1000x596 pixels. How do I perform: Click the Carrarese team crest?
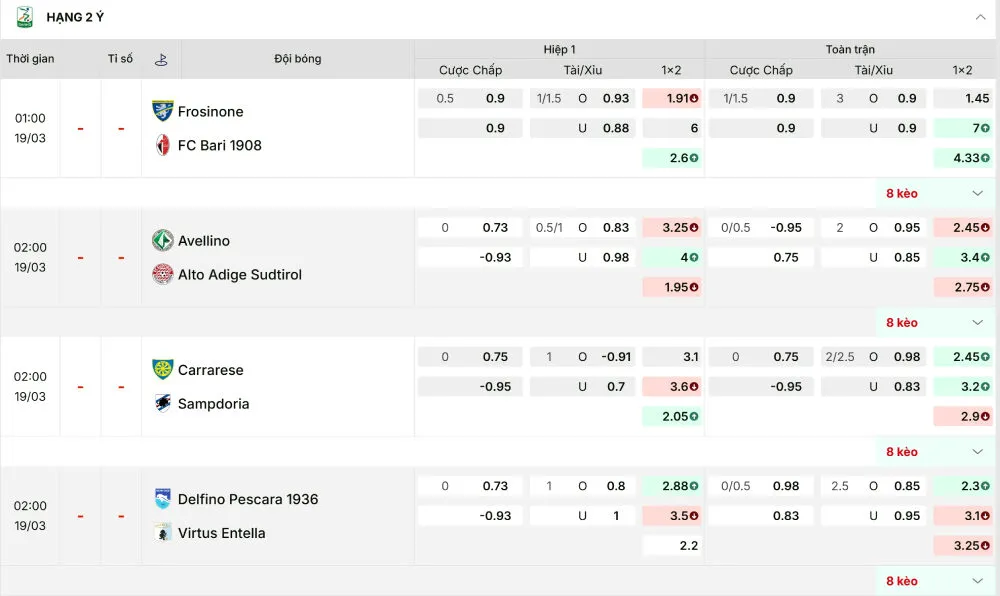(162, 370)
